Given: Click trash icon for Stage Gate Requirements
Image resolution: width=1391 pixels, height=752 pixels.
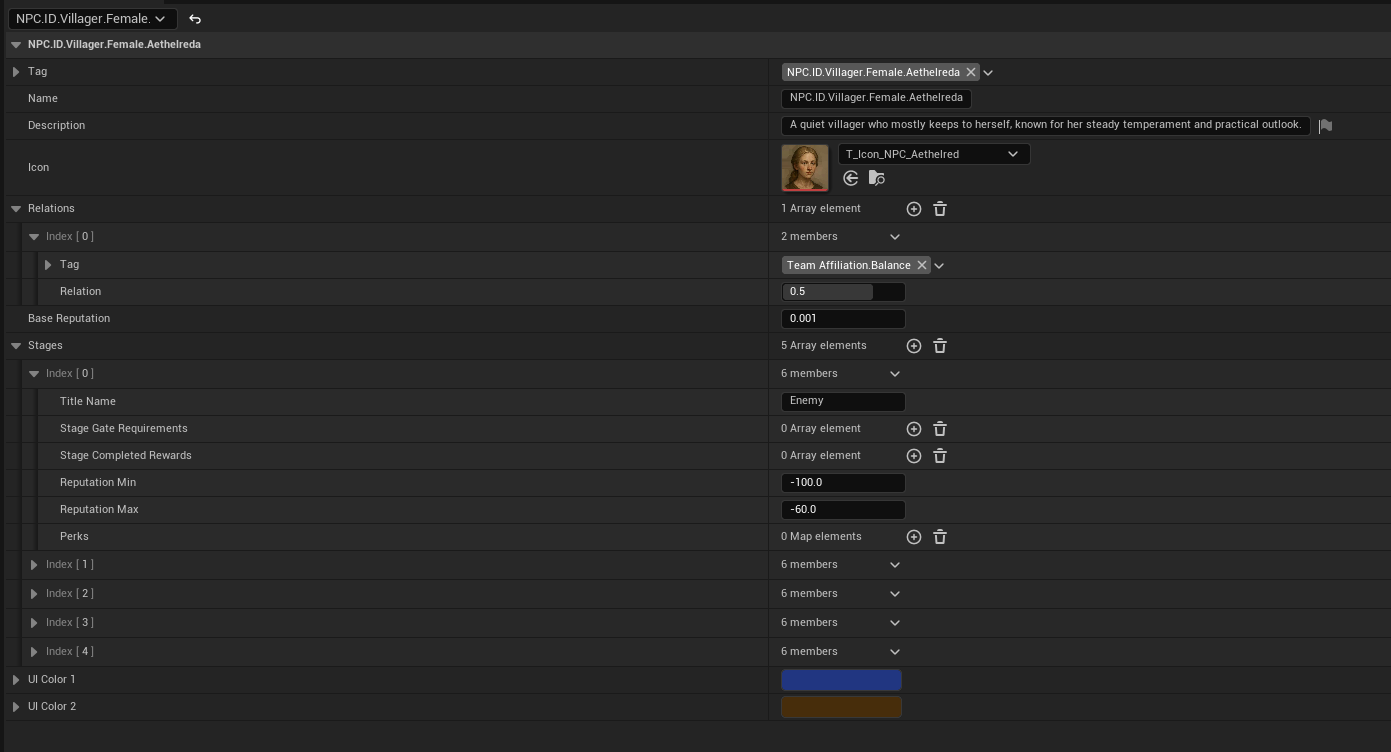Looking at the screenshot, I should (x=940, y=429).
